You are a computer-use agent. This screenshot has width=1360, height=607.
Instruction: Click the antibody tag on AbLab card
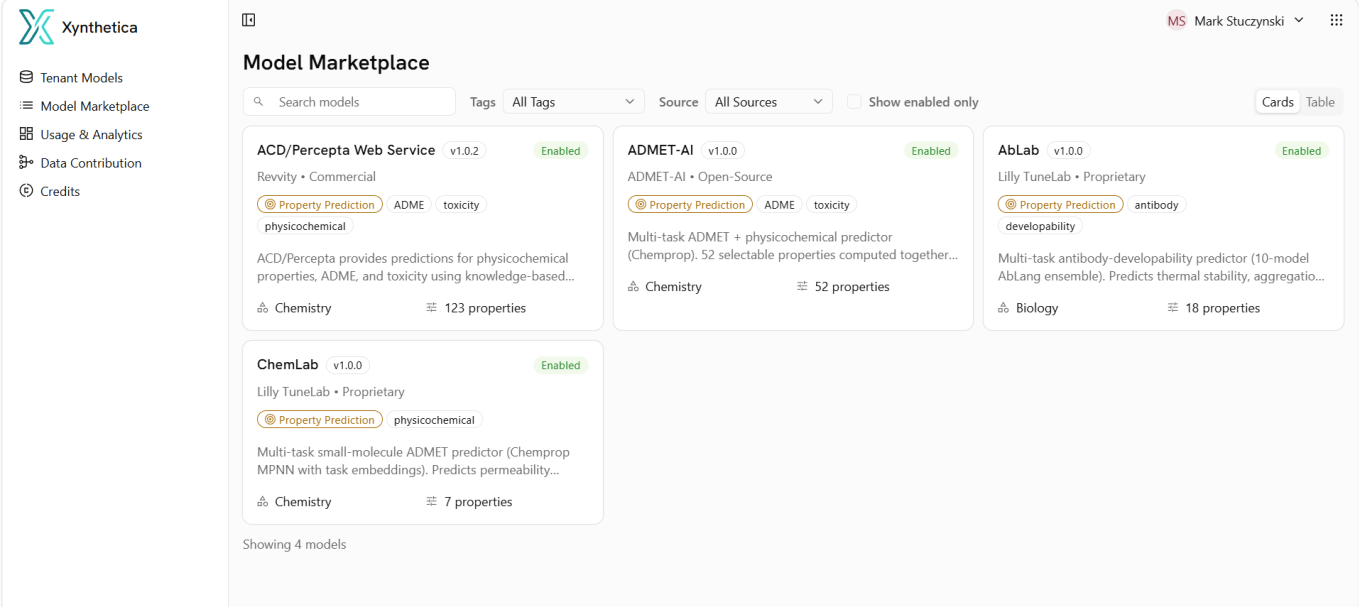[1157, 205]
